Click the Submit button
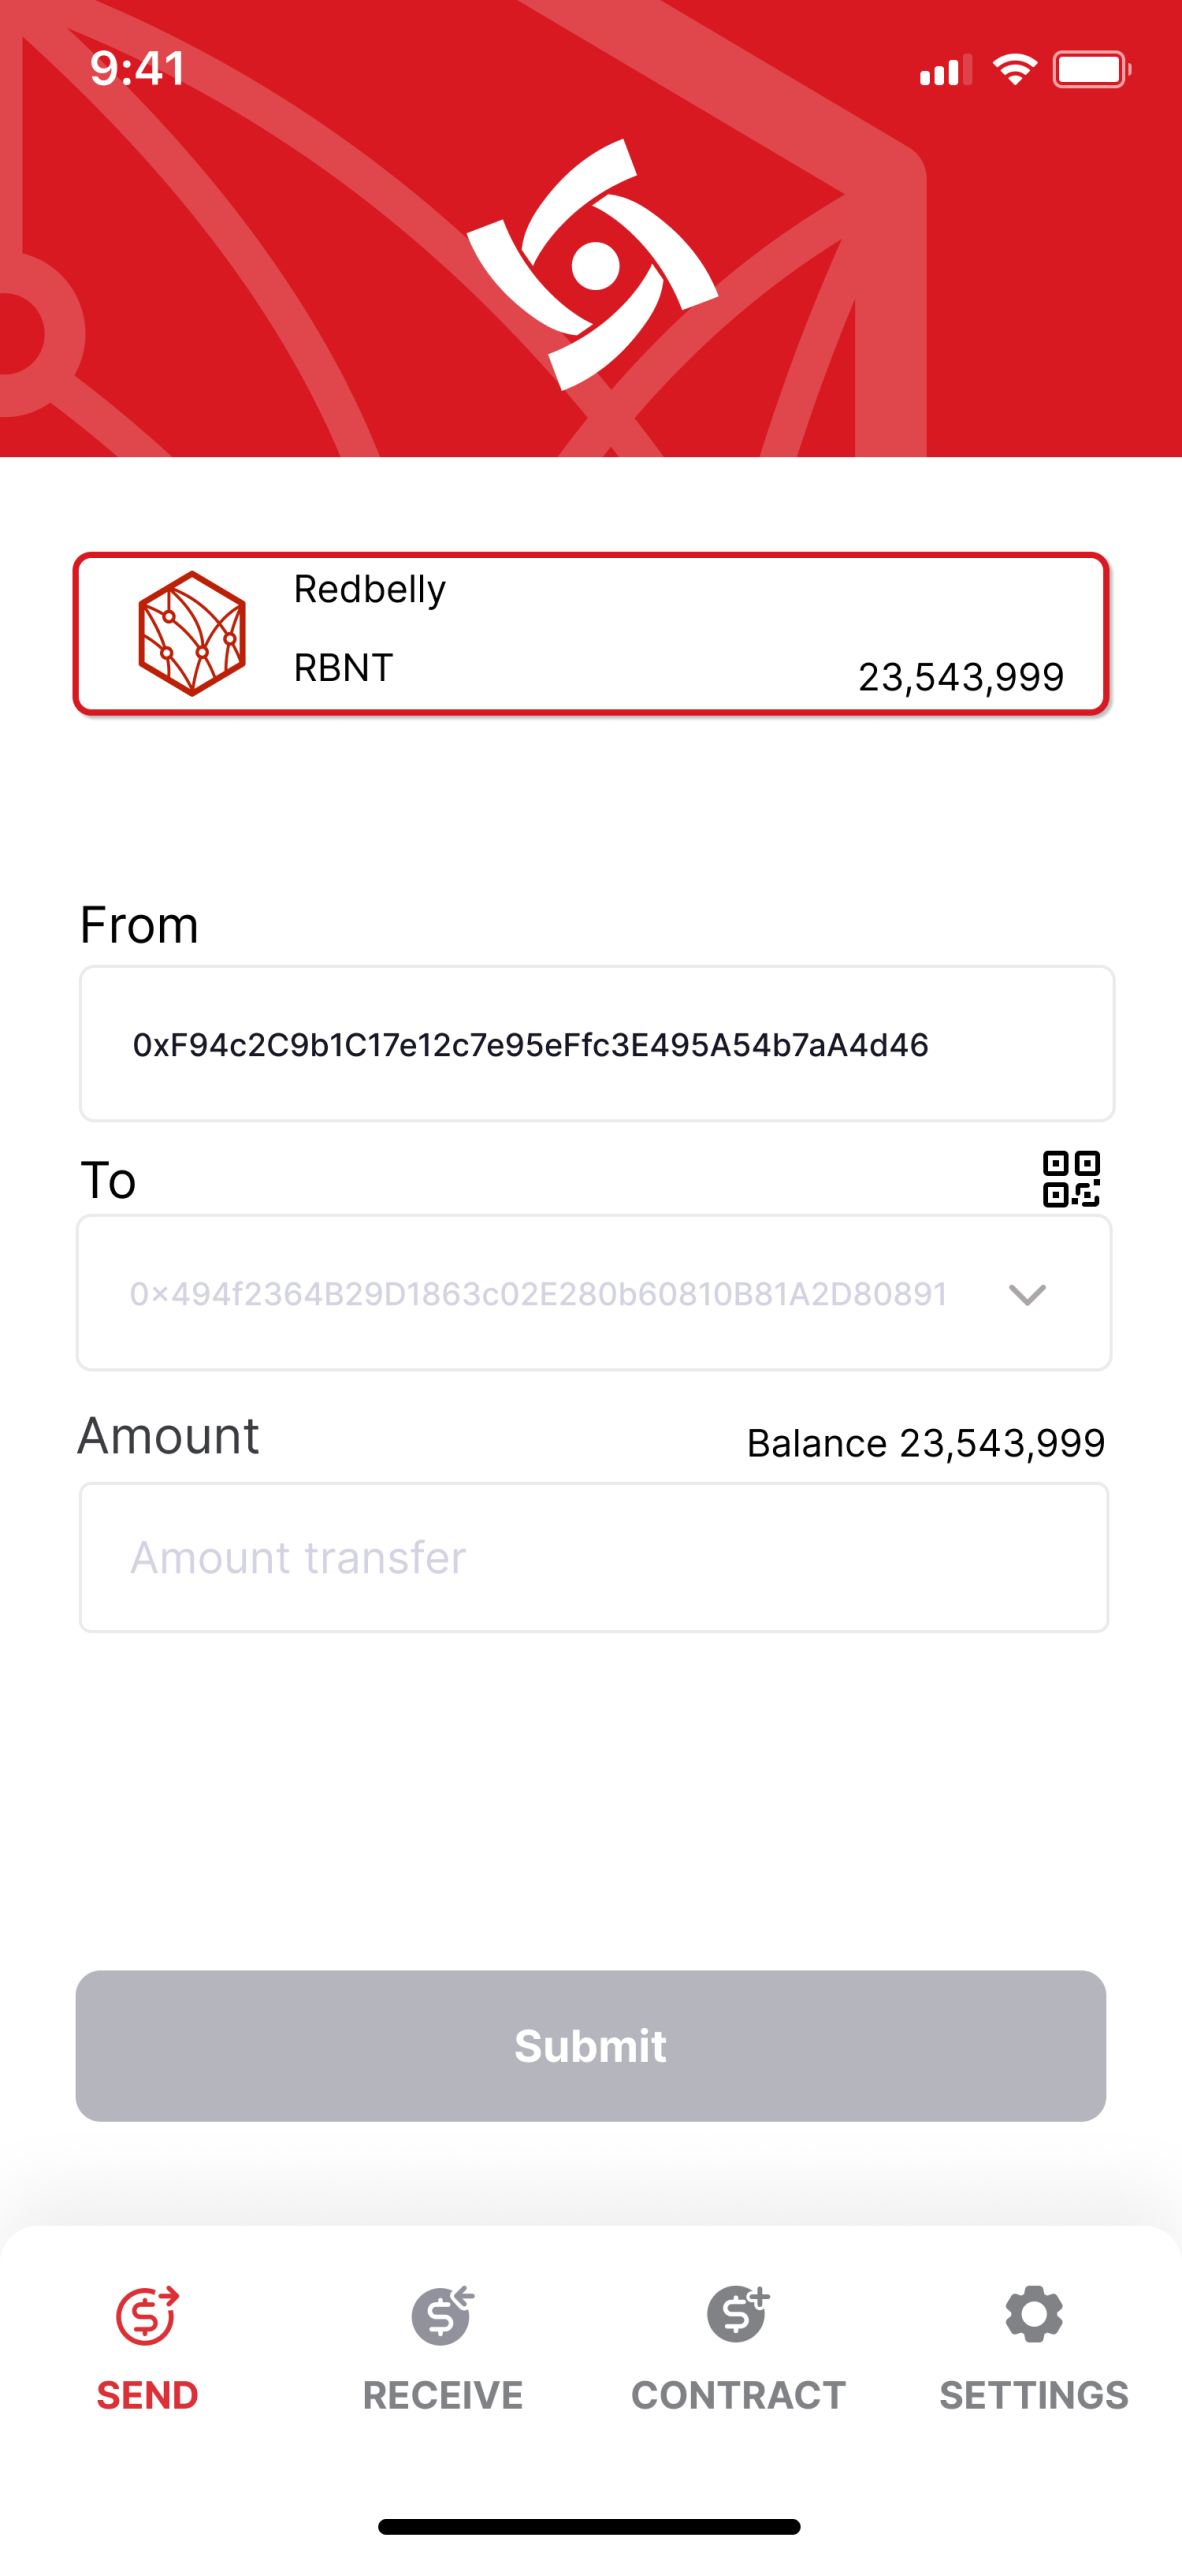Viewport: 1182px width, 2560px height. point(591,2046)
